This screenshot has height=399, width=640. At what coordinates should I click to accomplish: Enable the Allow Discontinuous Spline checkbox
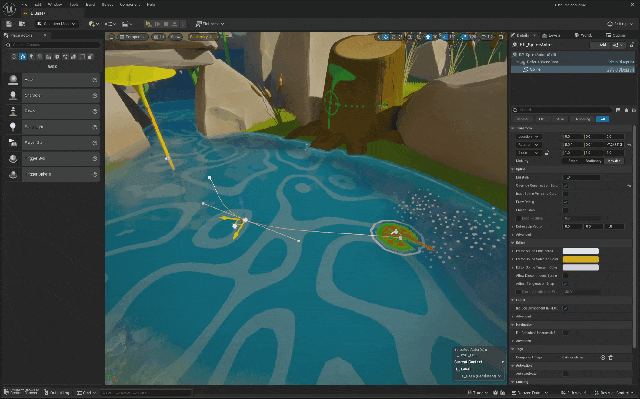[x=566, y=276]
